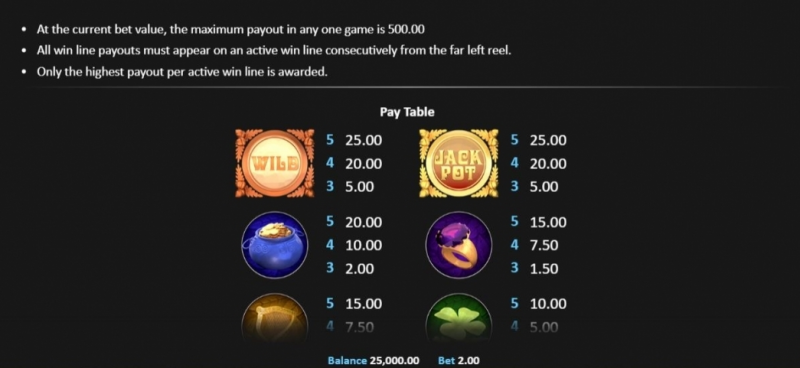Click the 'All win line payouts' rule text
This screenshot has height=368, width=800.
(x=273, y=51)
